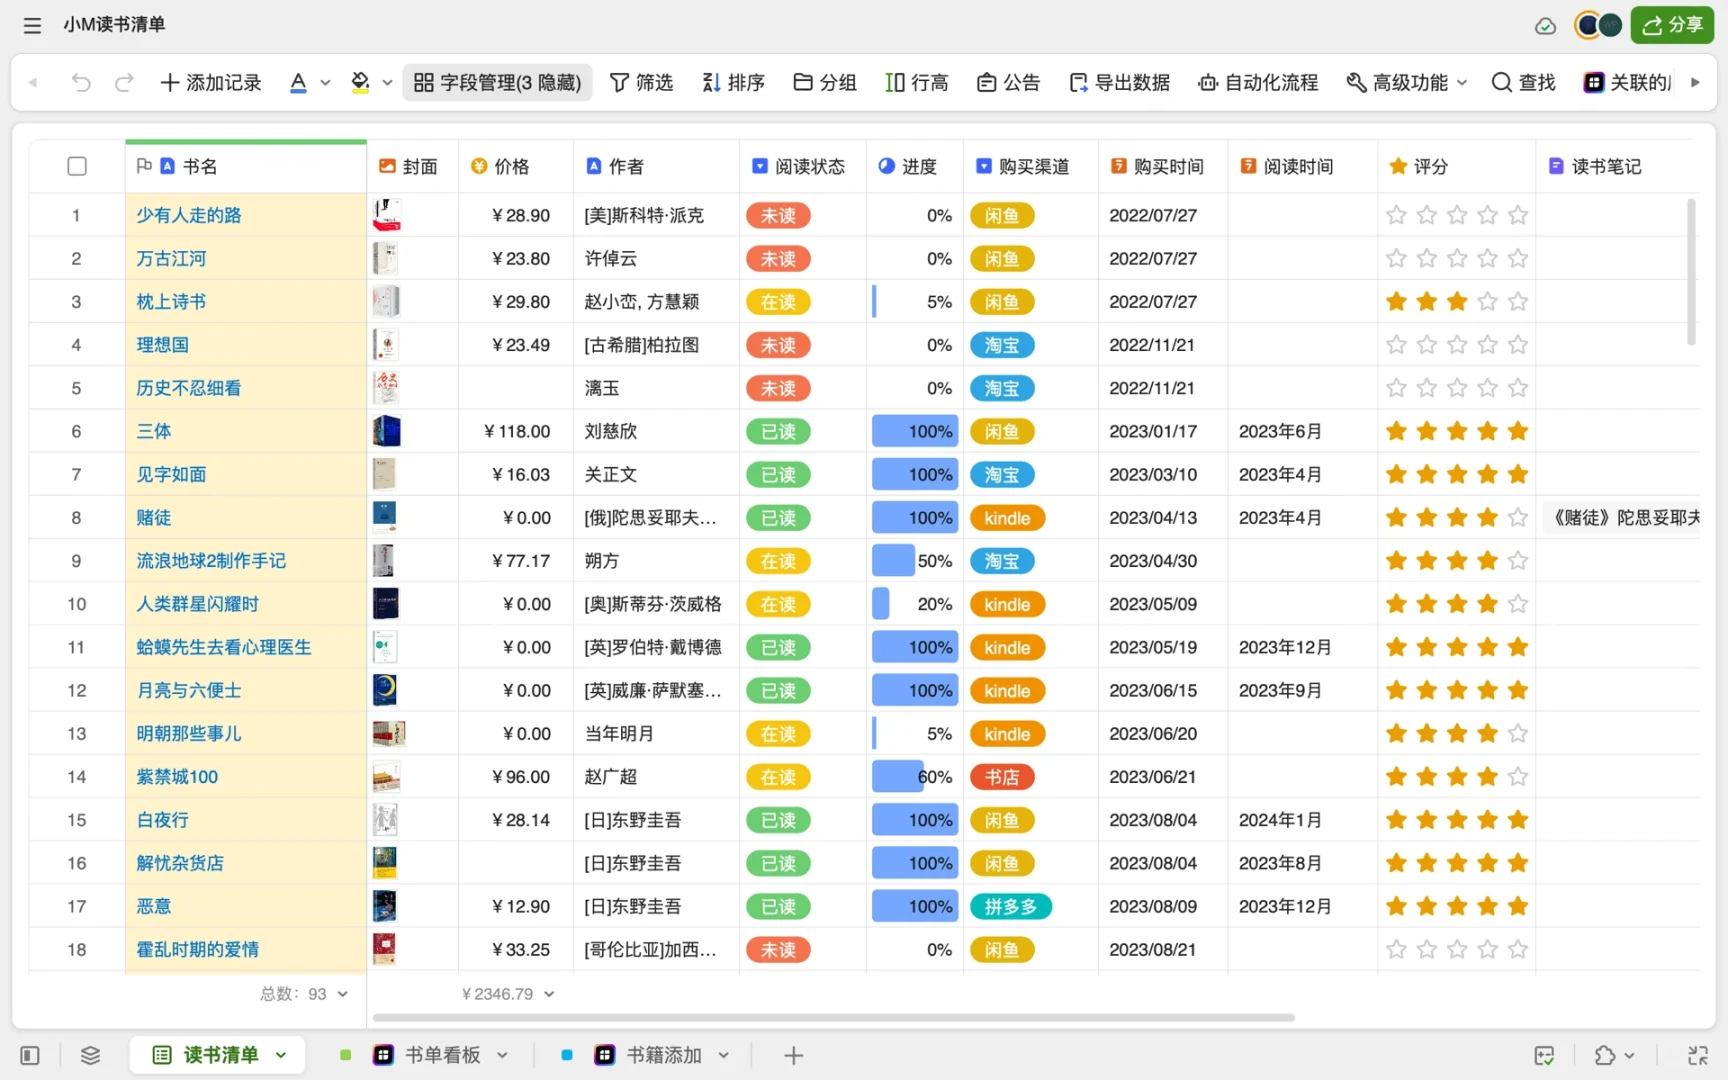Click 导出数据 to export data
The height and width of the screenshot is (1080, 1728).
pyautogui.click(x=1119, y=82)
